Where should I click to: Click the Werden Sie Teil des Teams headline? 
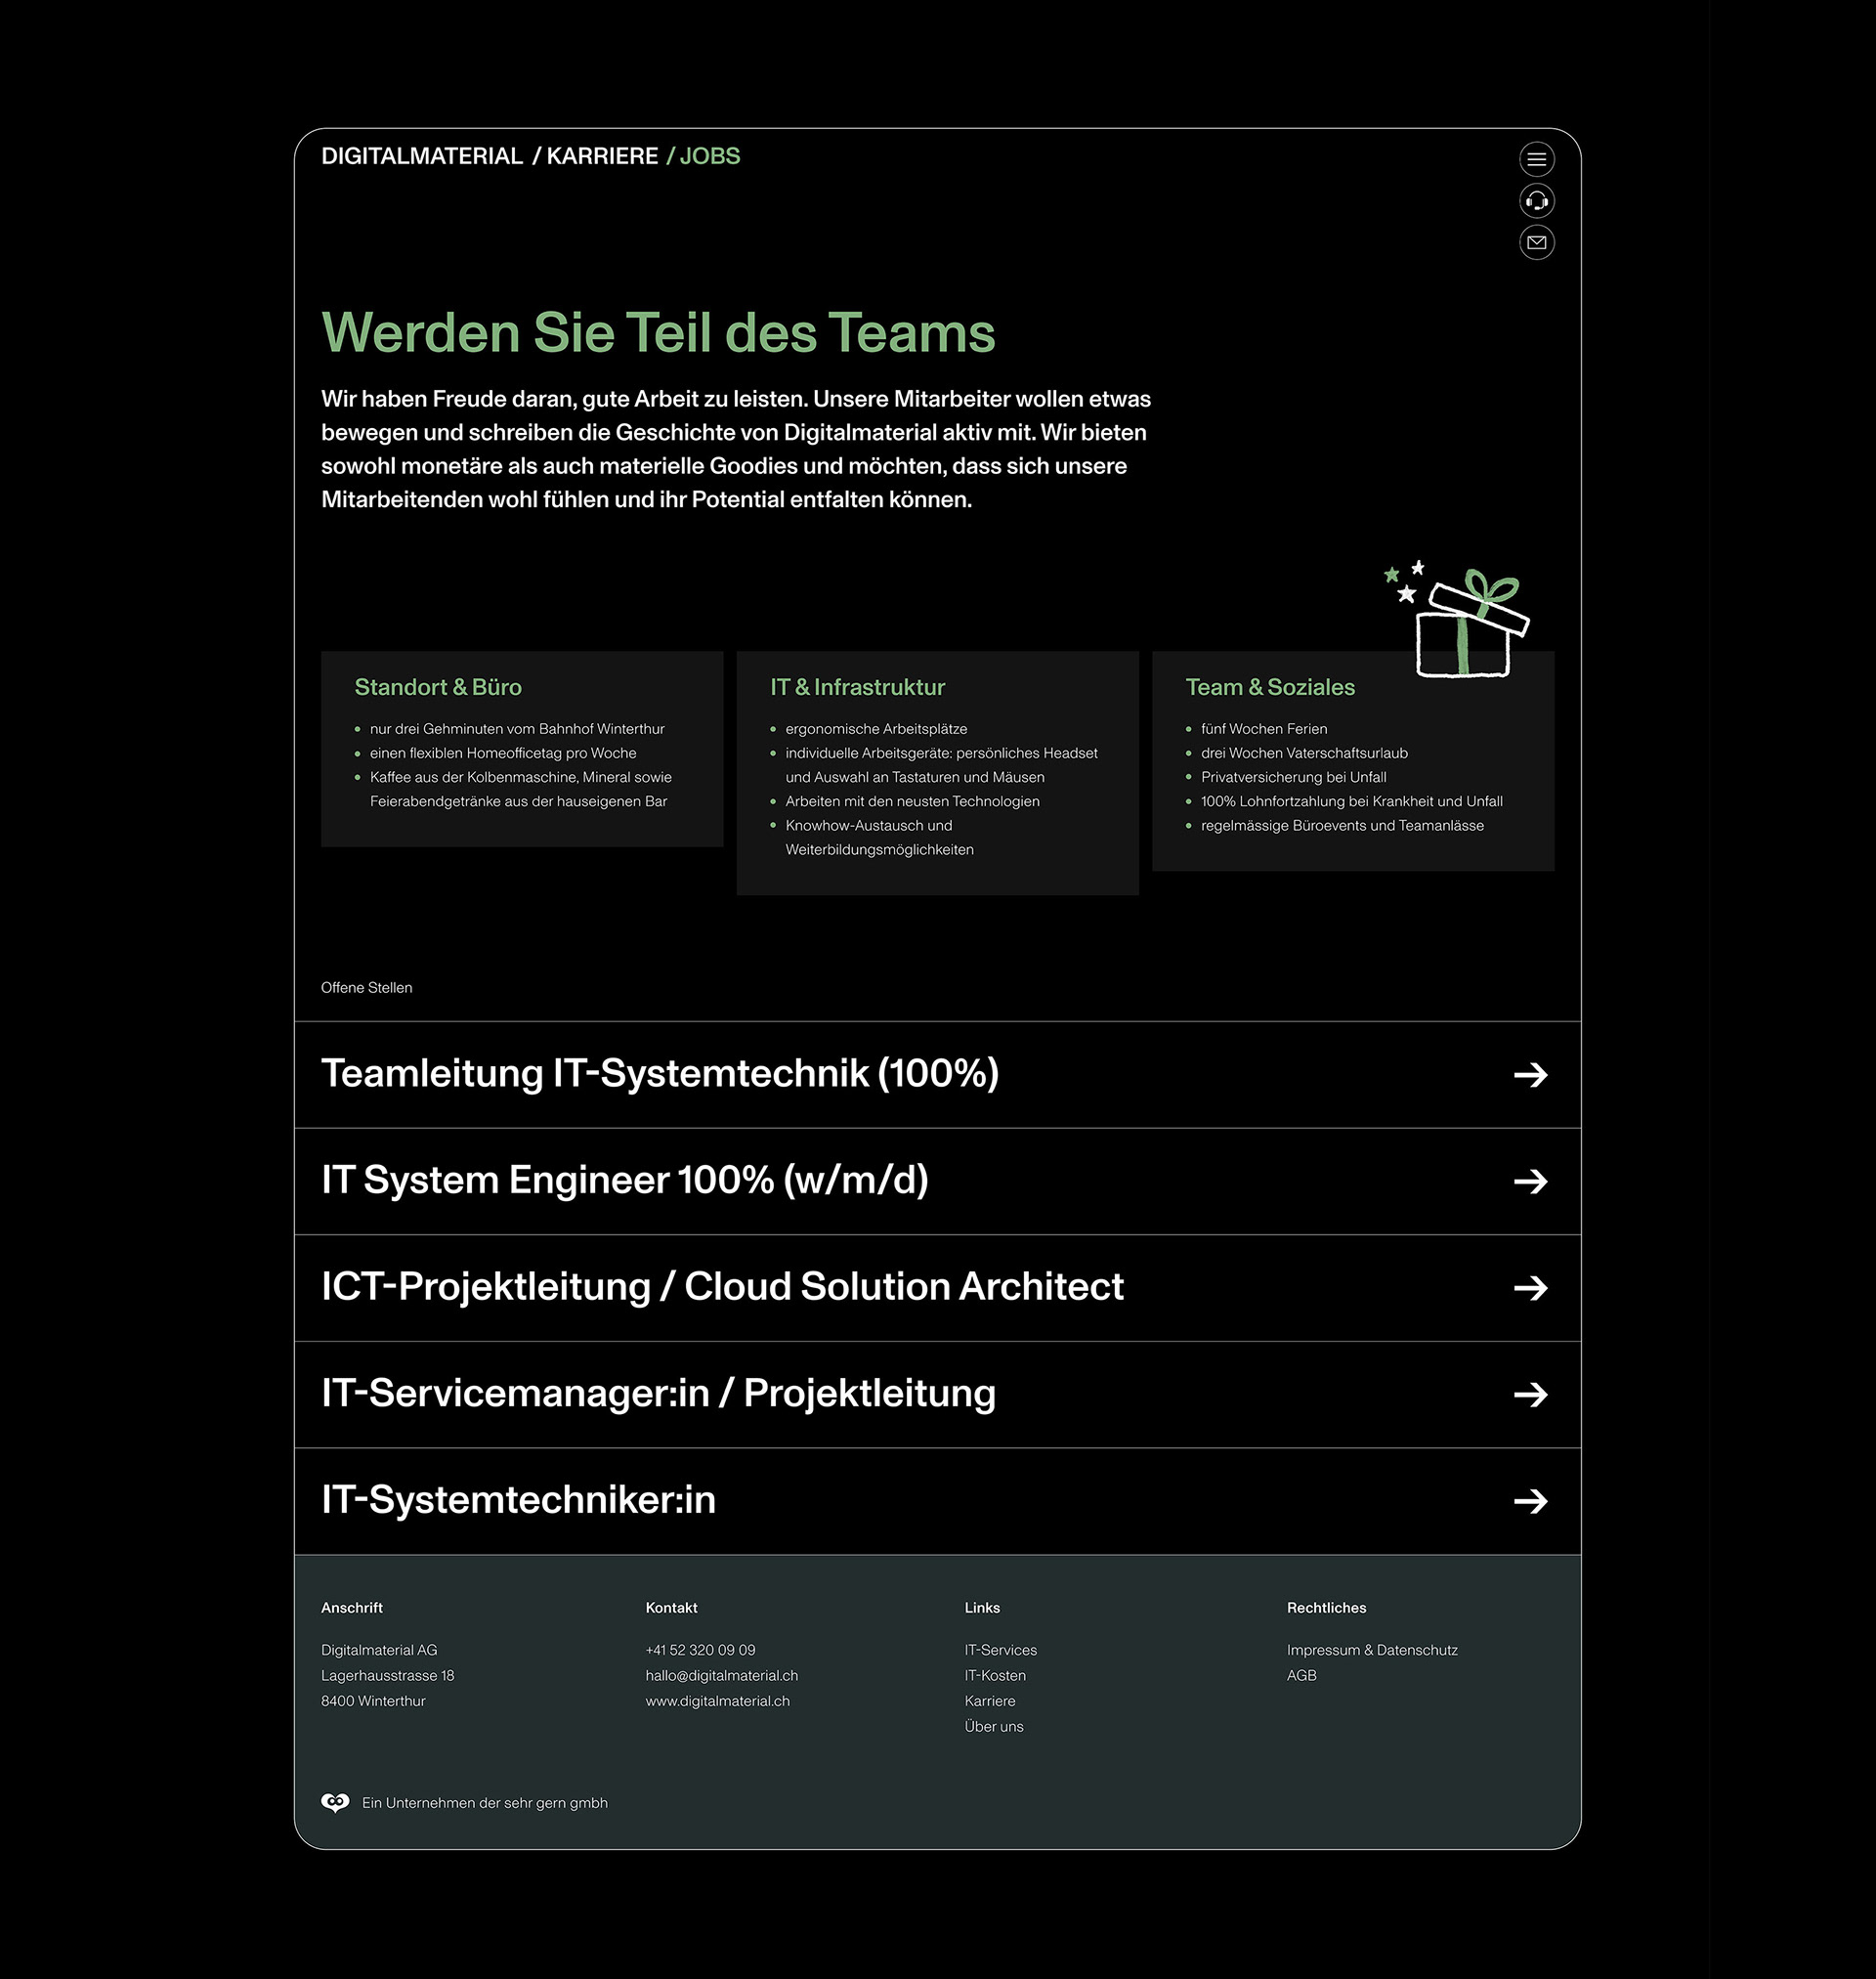pyautogui.click(x=658, y=332)
